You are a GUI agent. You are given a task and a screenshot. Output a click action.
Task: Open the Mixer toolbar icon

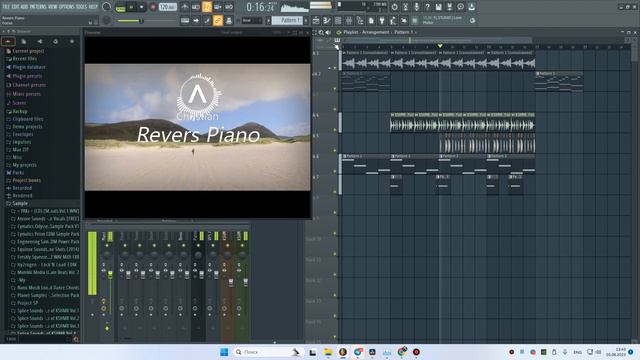[349, 20]
